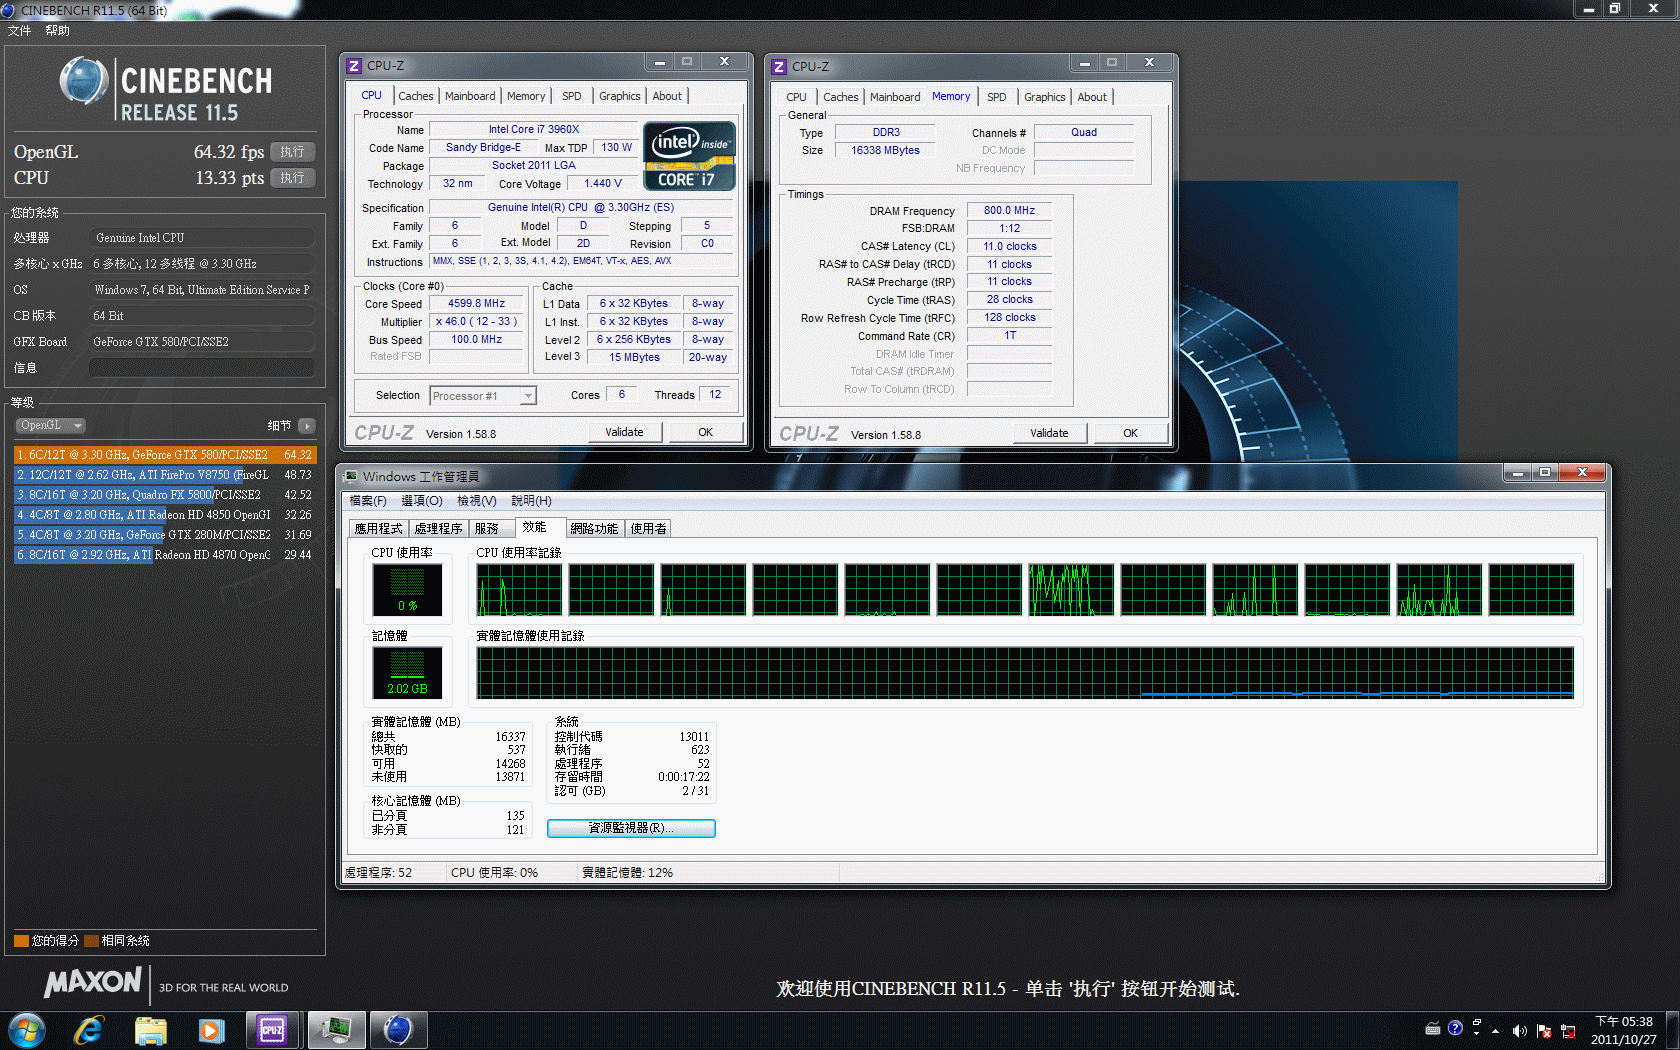Viewport: 1680px width, 1050px height.
Task: Select ranking row 6. 8C/16T Radeon HD 4870
Action: (164, 555)
